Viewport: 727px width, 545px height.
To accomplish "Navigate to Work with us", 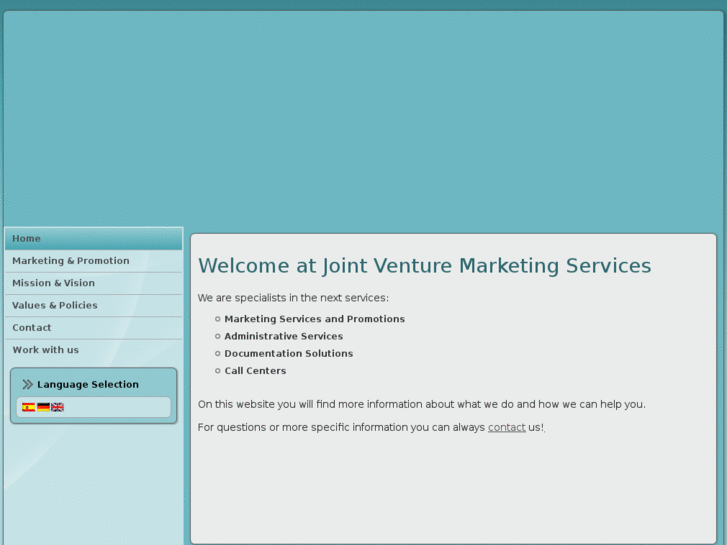I will click(x=45, y=350).
